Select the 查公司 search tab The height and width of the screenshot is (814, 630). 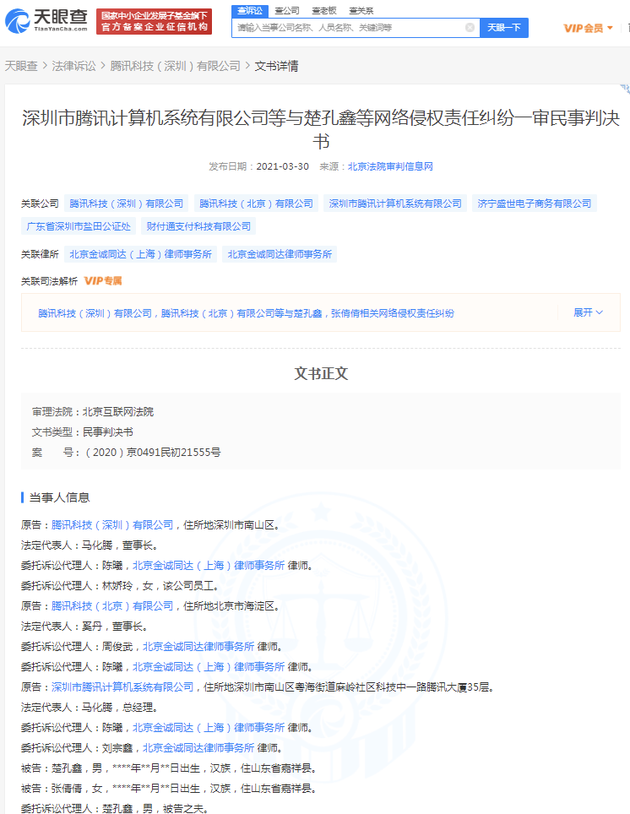[287, 10]
